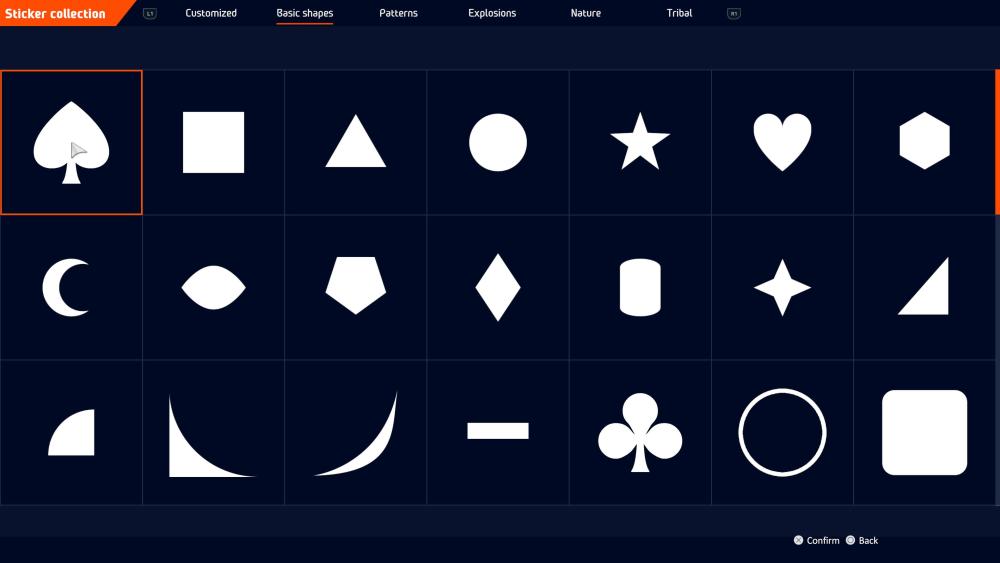This screenshot has width=1000, height=563.
Task: Pick the right triangle sticker
Action: pyautogui.click(x=924, y=288)
